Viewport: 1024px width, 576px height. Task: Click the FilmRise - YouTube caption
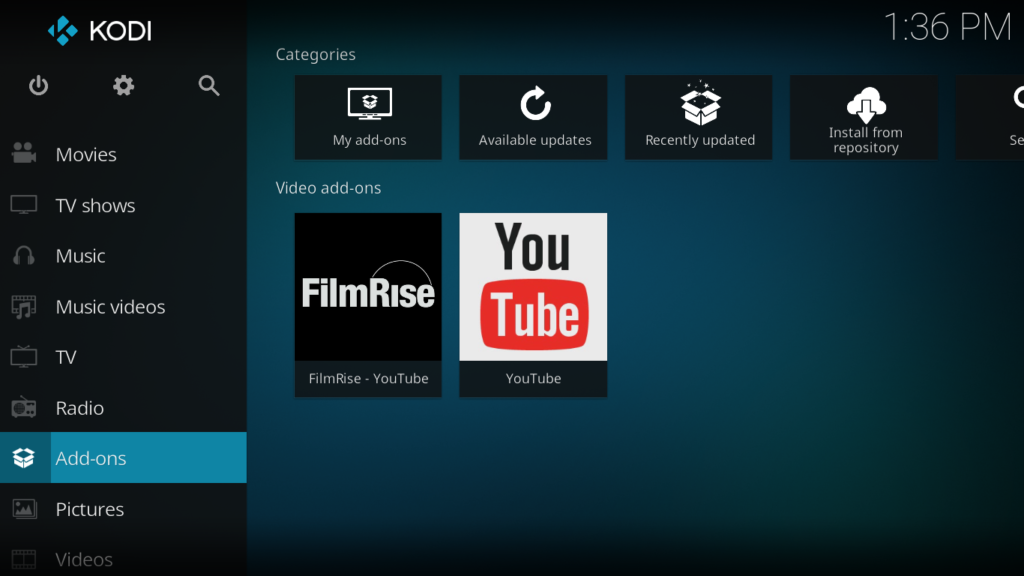[x=368, y=378]
